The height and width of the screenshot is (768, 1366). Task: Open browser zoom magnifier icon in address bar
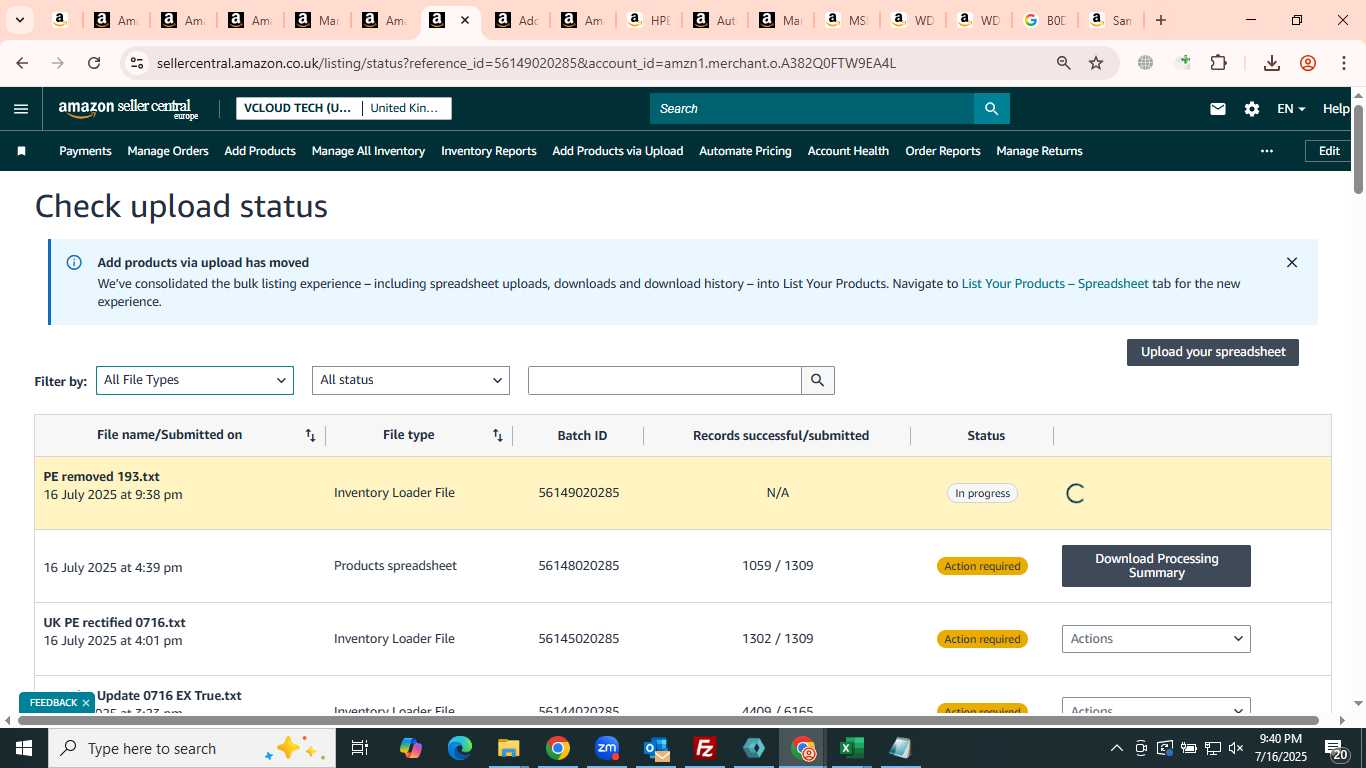point(1064,63)
